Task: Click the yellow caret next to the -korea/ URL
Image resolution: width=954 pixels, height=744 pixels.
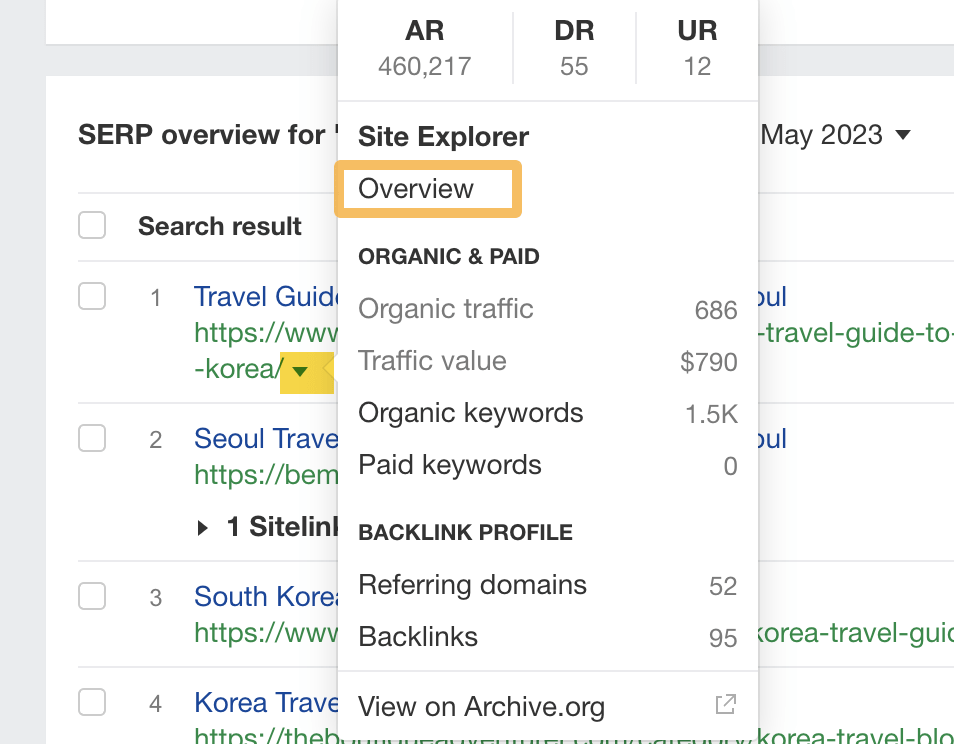Action: coord(300,371)
